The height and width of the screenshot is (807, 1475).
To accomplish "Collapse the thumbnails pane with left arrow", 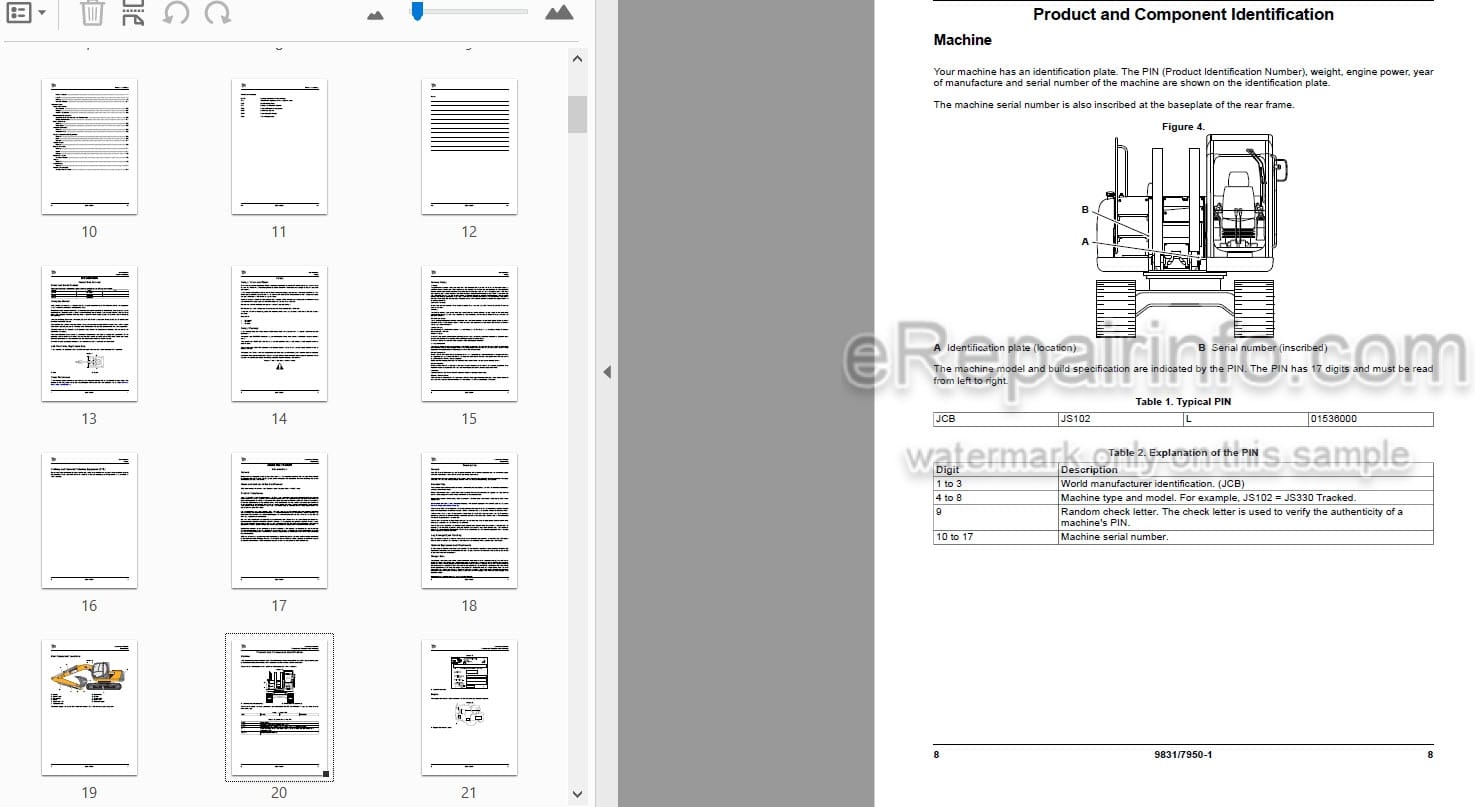I will pyautogui.click(x=606, y=372).
